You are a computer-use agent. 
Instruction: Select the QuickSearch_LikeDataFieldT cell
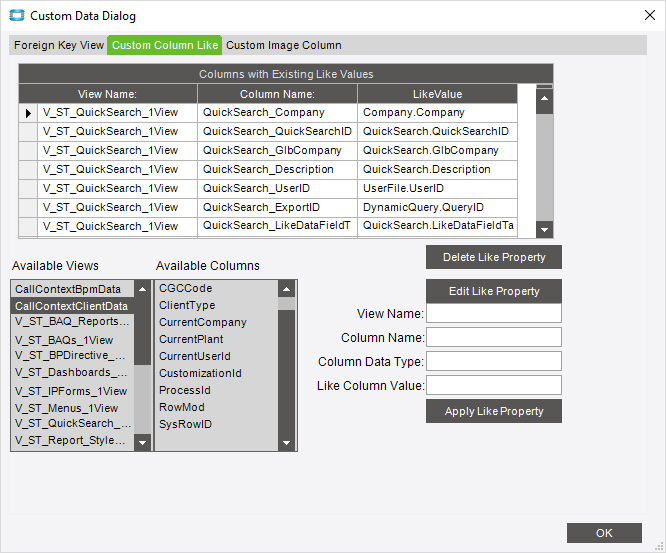tap(277, 226)
